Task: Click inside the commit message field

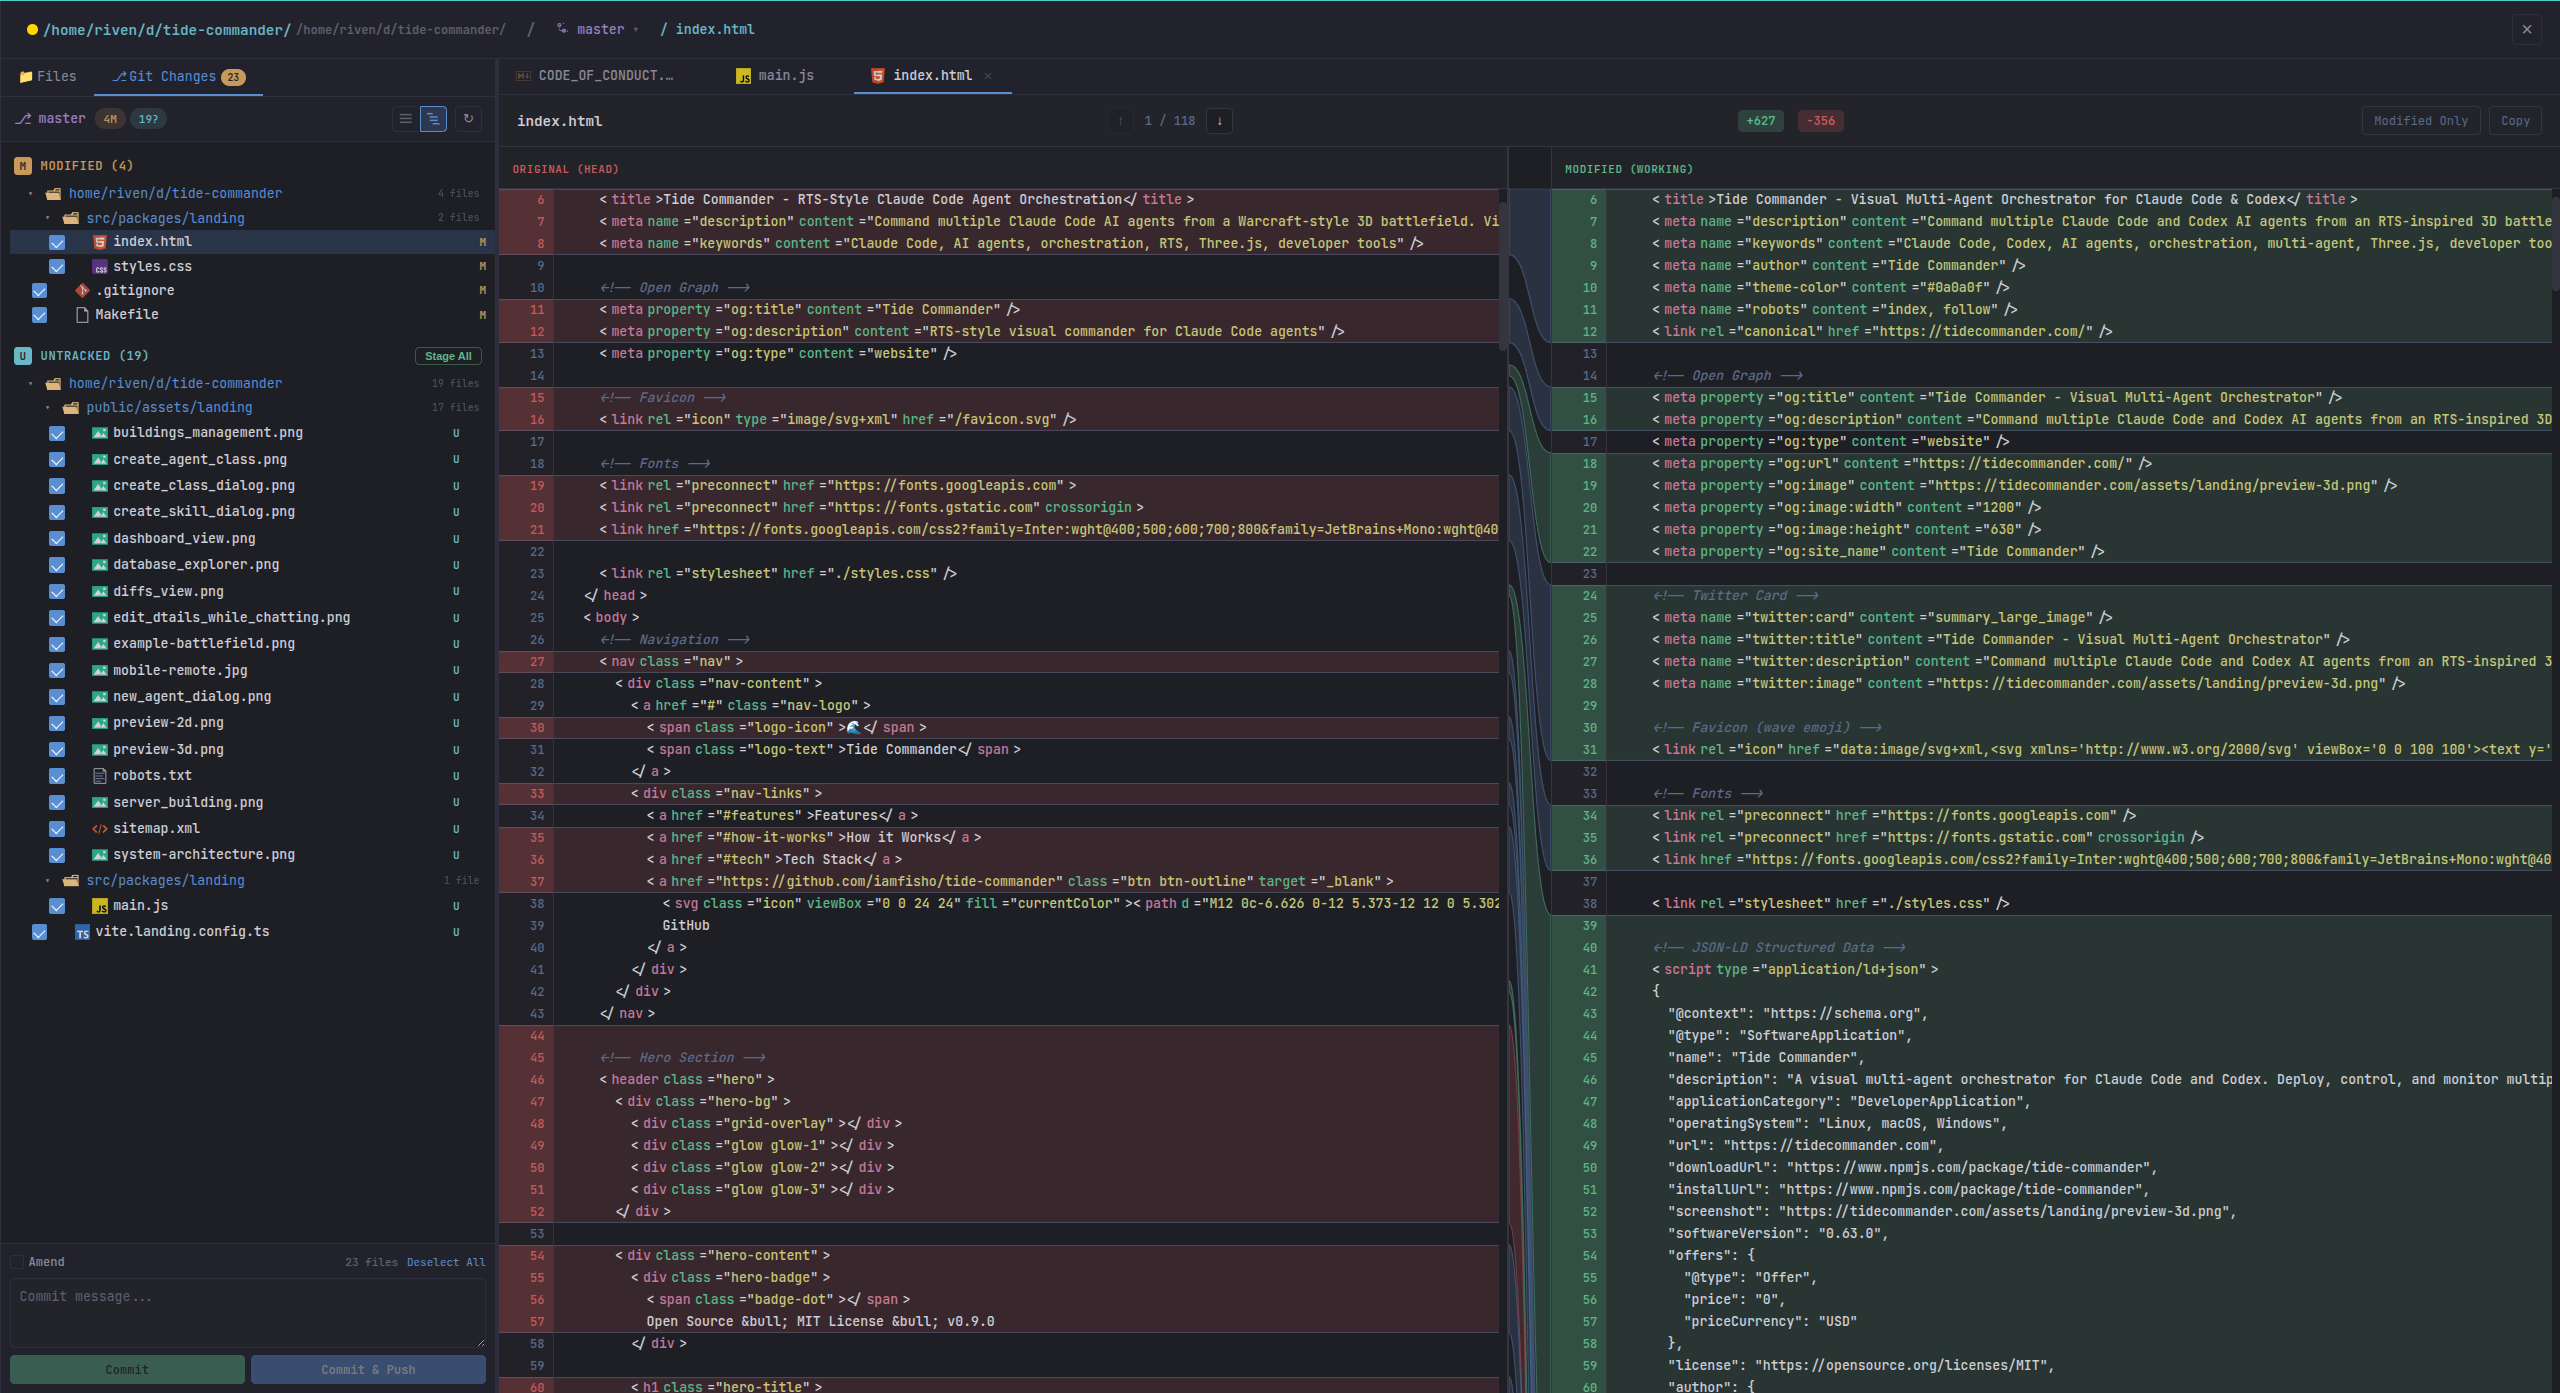Action: (x=247, y=1310)
